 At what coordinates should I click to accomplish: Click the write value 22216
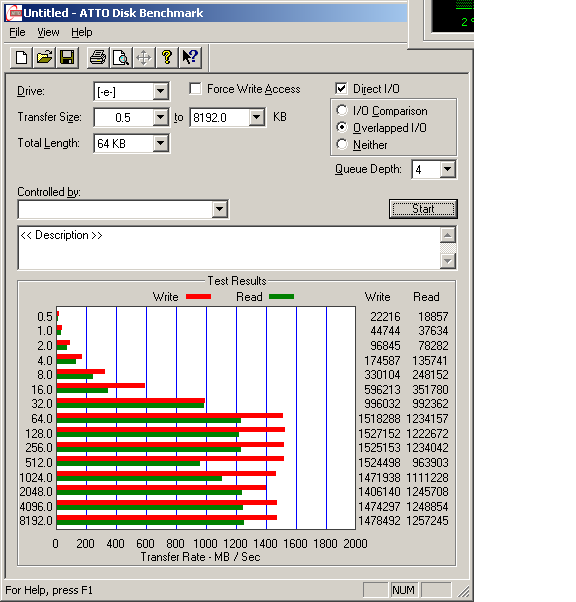pyautogui.click(x=385, y=316)
